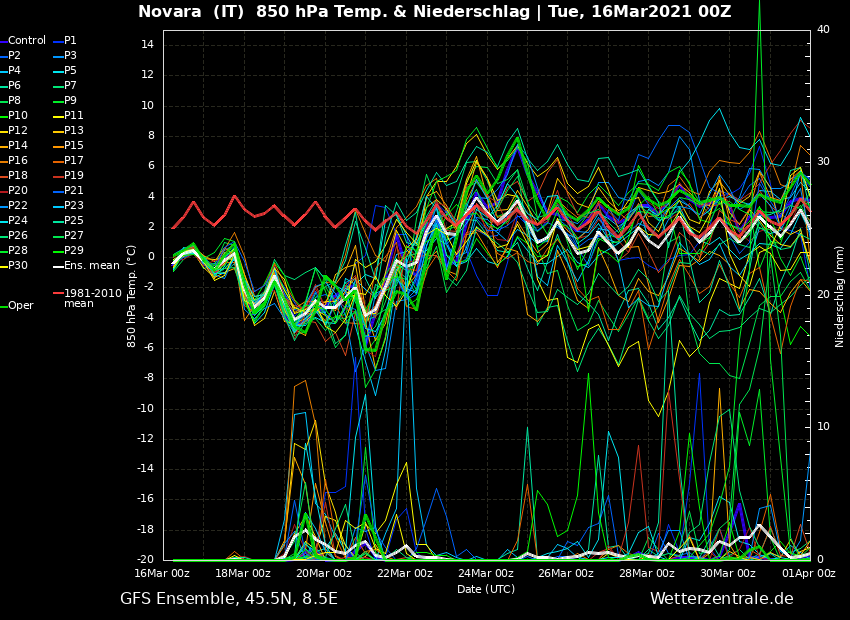Click the Control legend entry
850x620 pixels.
click(23, 41)
